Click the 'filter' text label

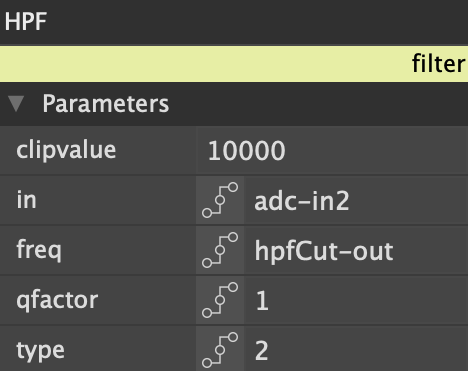pyautogui.click(x=438, y=63)
